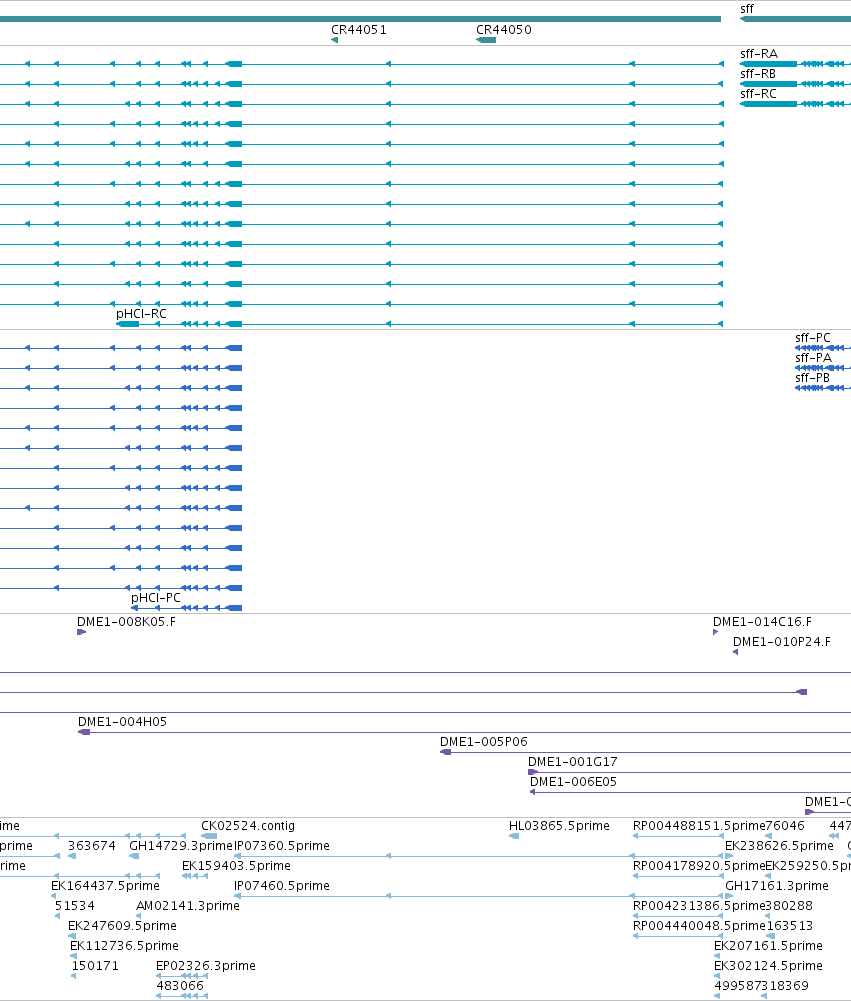Click the 363674 feature label
This screenshot has height=1001, width=851.
92,846
